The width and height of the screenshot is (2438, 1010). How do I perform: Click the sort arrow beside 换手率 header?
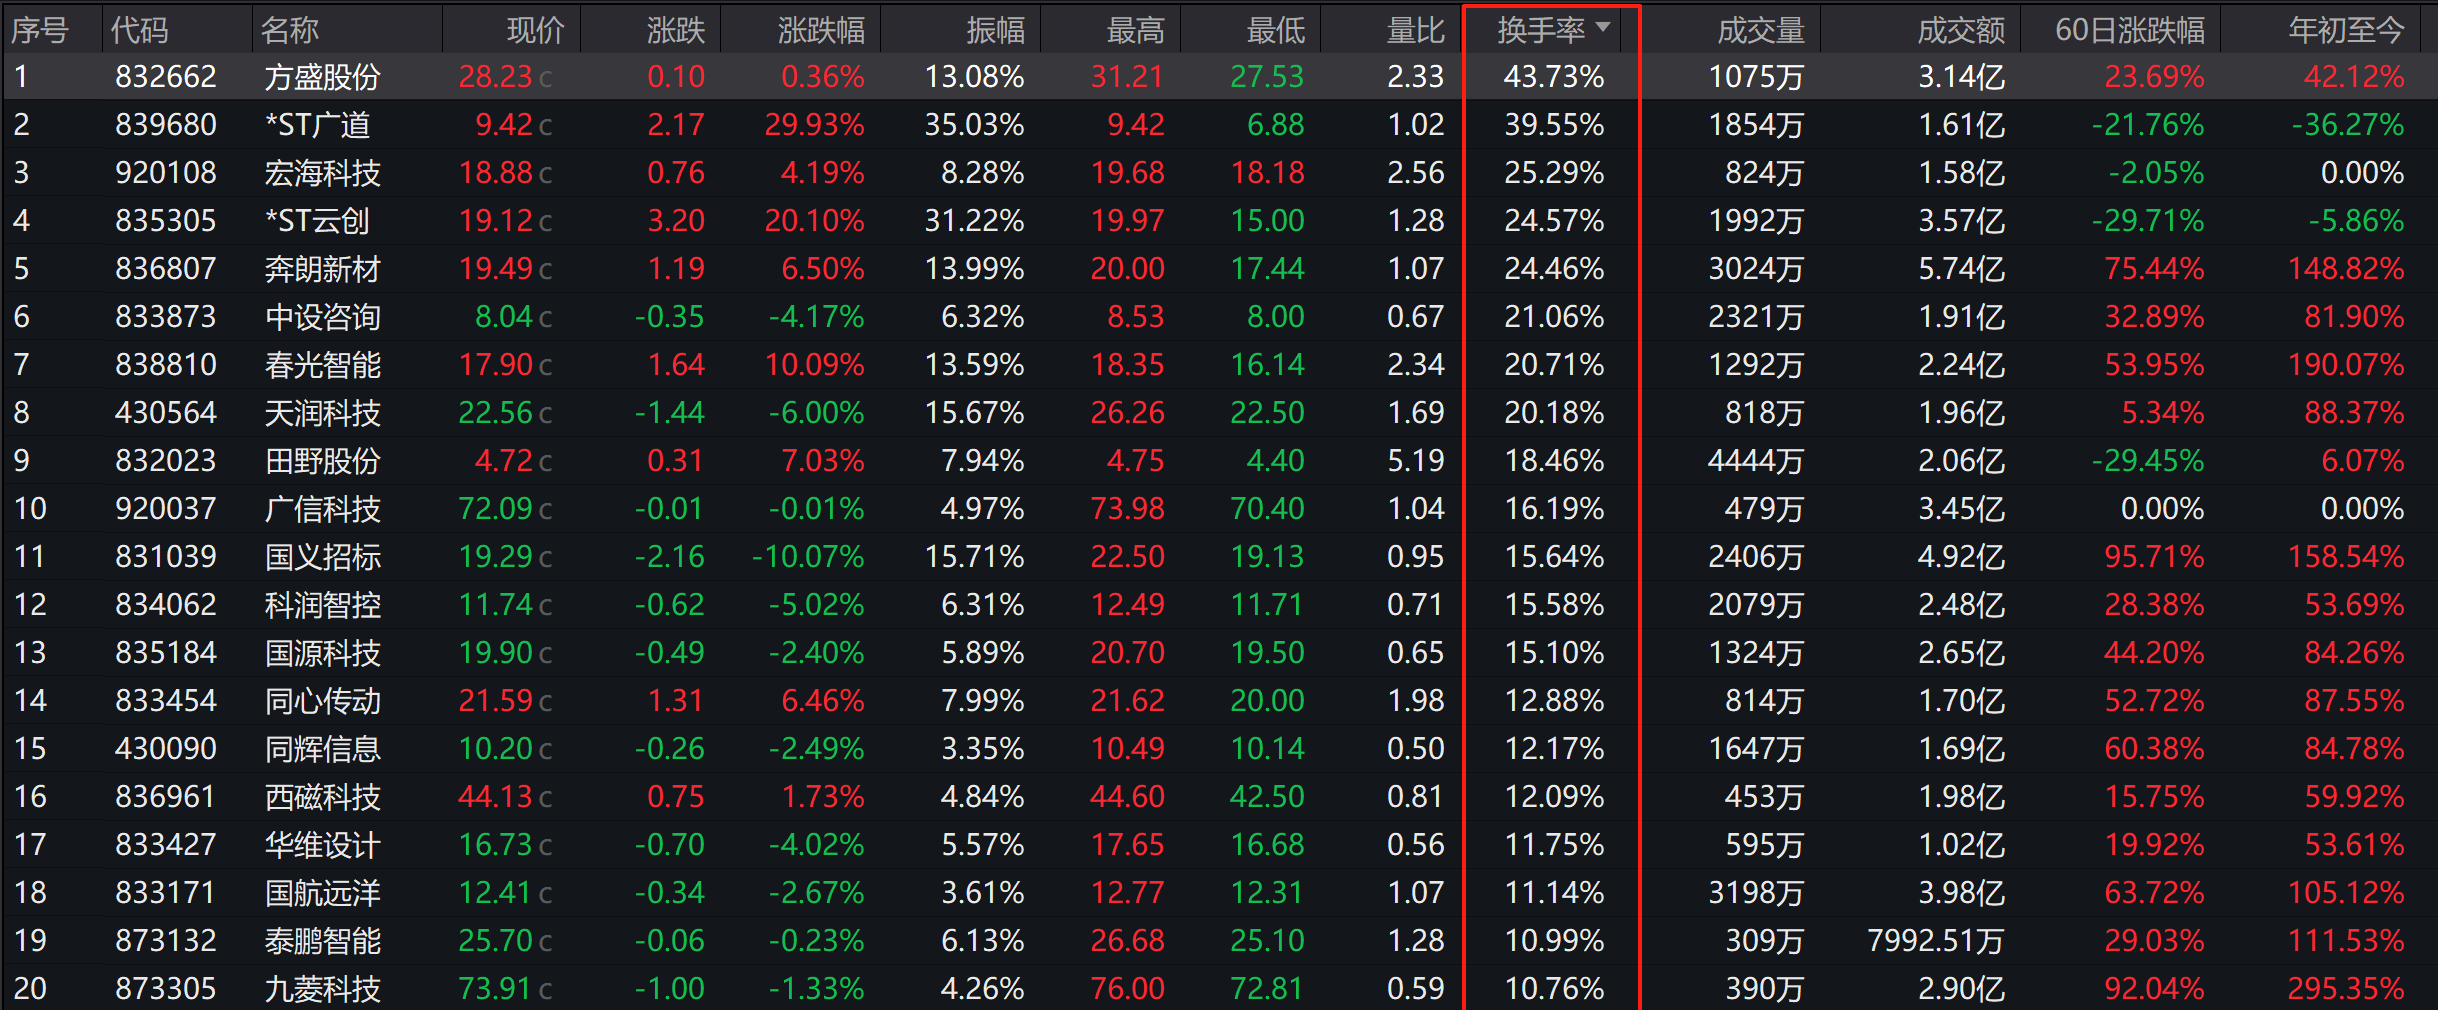point(1603,28)
